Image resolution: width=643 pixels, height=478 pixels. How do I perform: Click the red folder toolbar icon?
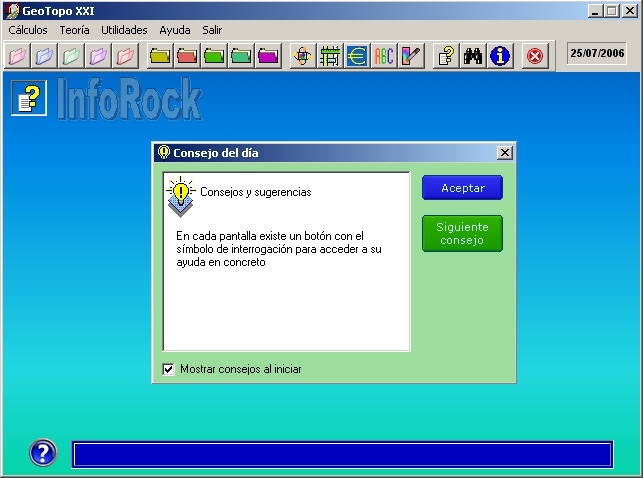[187, 56]
